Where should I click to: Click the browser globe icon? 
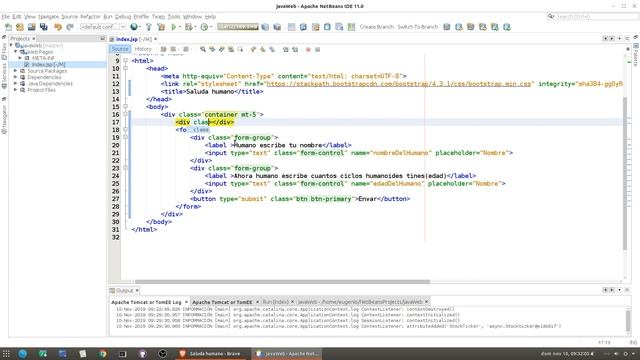pos(133,27)
